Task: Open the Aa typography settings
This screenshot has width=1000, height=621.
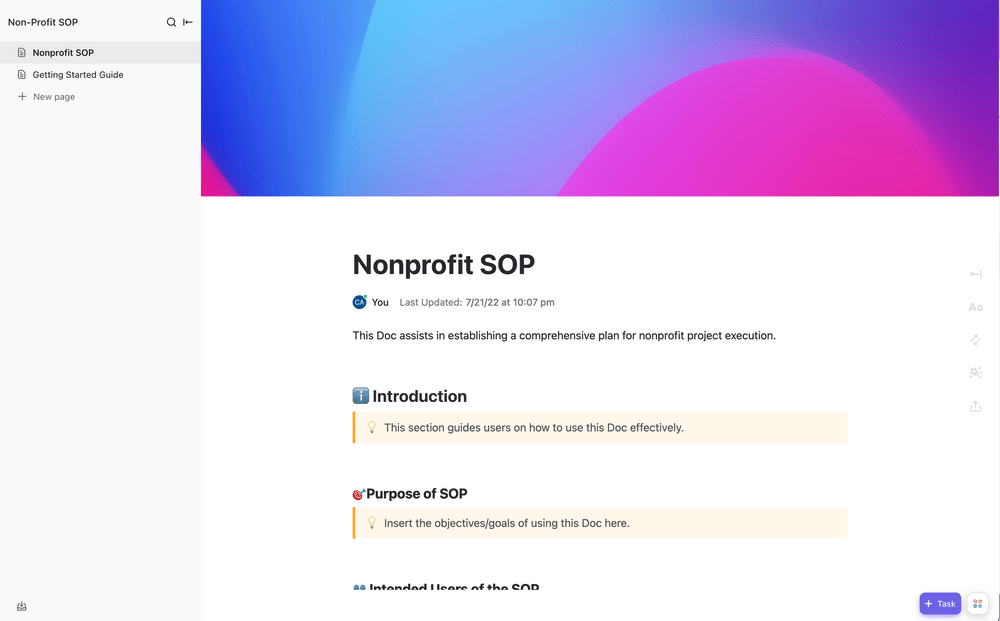Action: 975,307
